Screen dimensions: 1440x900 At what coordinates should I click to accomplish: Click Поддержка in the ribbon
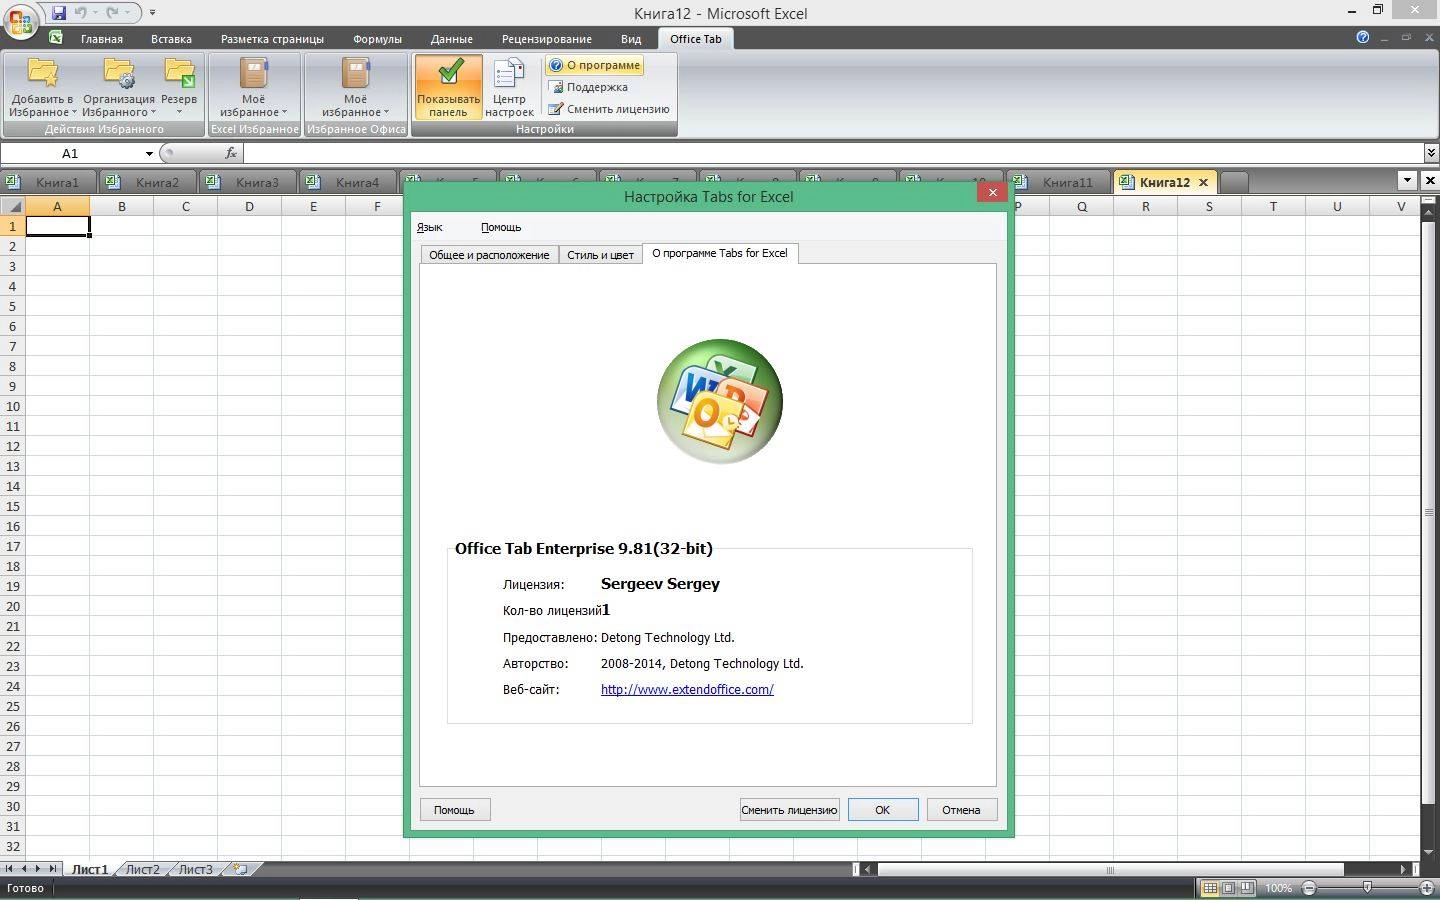588,87
